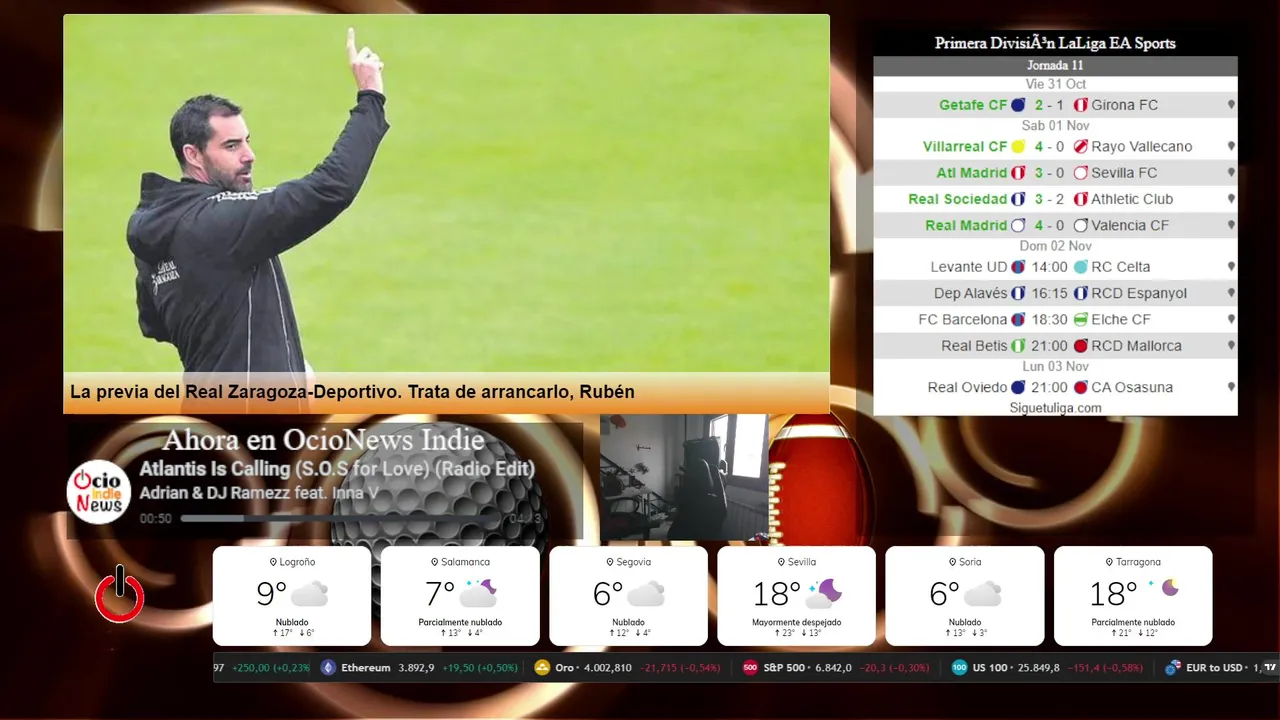Click the Atl Madrid crest icon
1280x720 pixels.
pyautogui.click(x=1018, y=173)
